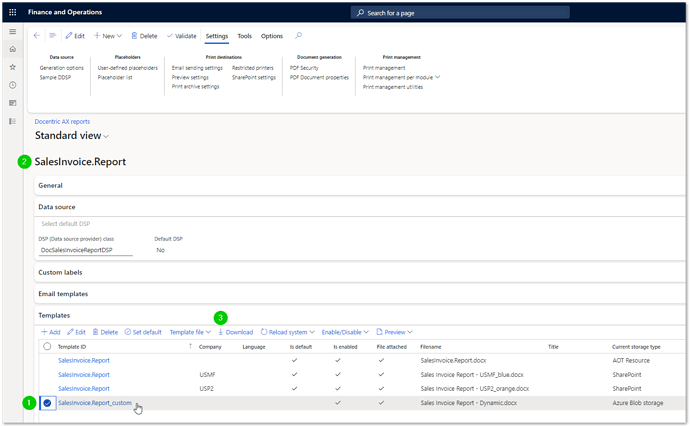The height and width of the screenshot is (426, 690).
Task: Click Set default in Templates toolbar
Action: pyautogui.click(x=143, y=332)
